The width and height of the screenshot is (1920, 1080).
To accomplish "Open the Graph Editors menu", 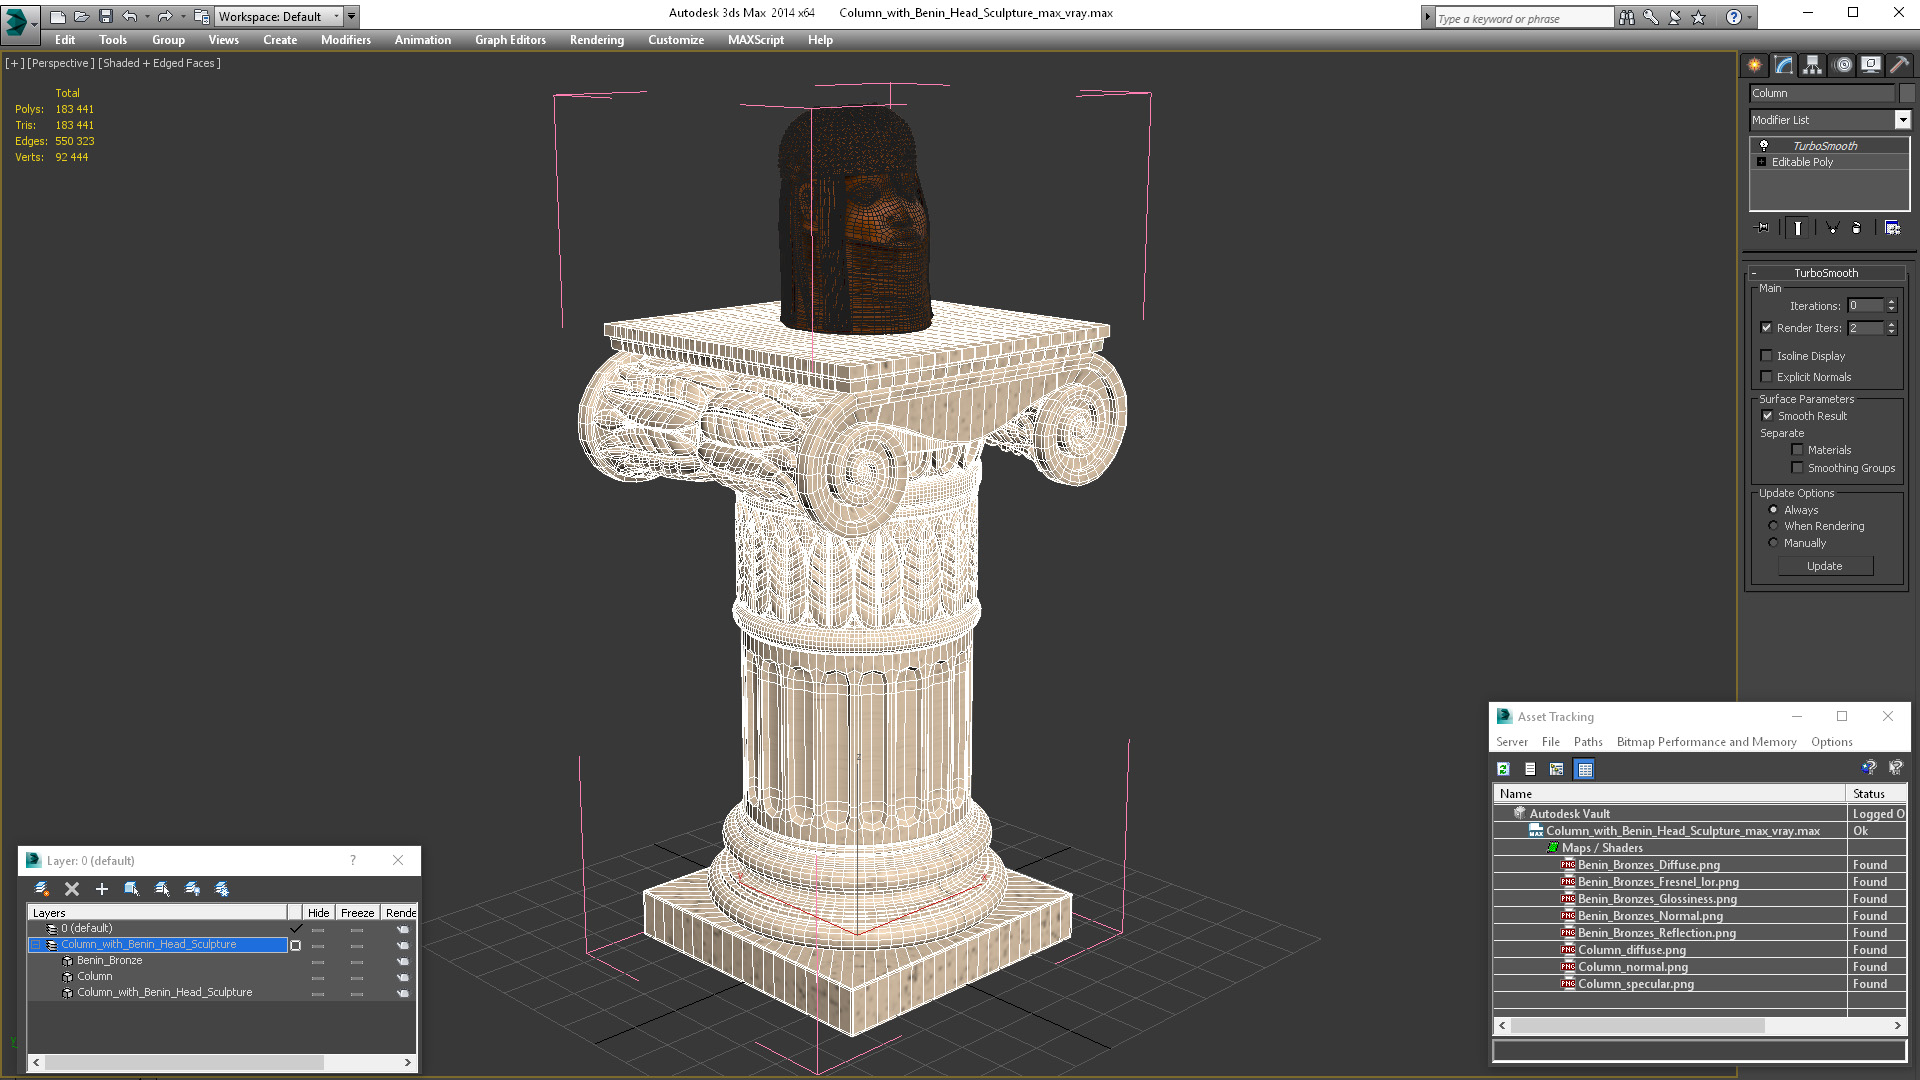I will (x=510, y=40).
